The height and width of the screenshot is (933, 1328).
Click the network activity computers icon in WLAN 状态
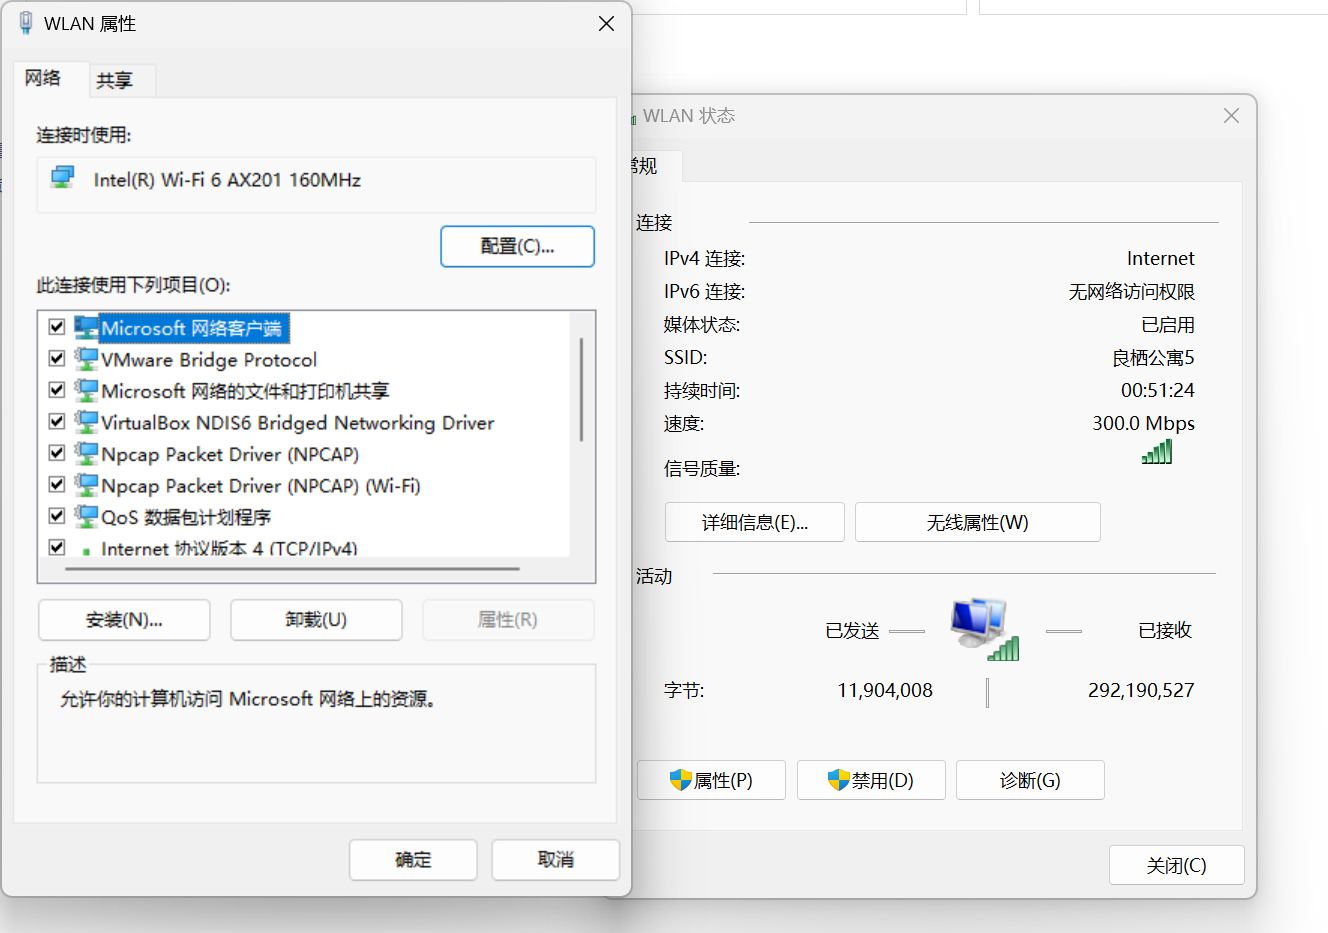tap(984, 629)
